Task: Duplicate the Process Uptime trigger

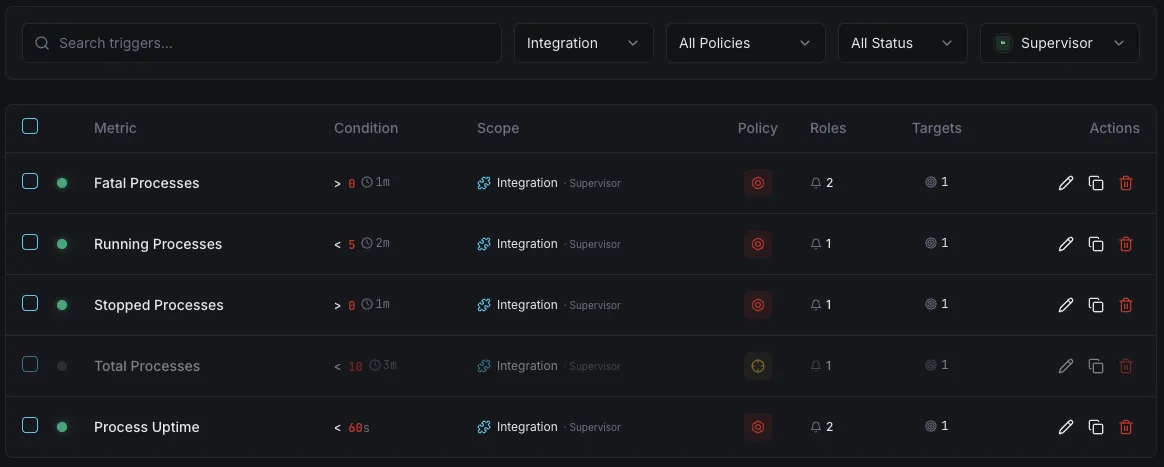Action: (x=1096, y=426)
